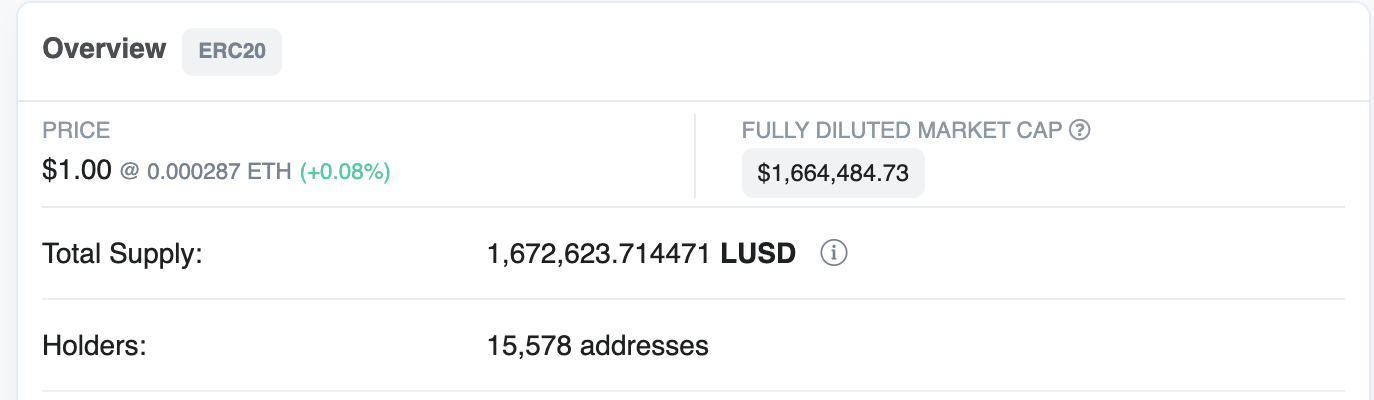Click the Overview card heading
This screenshot has height=400, width=1374.
coord(104,49)
